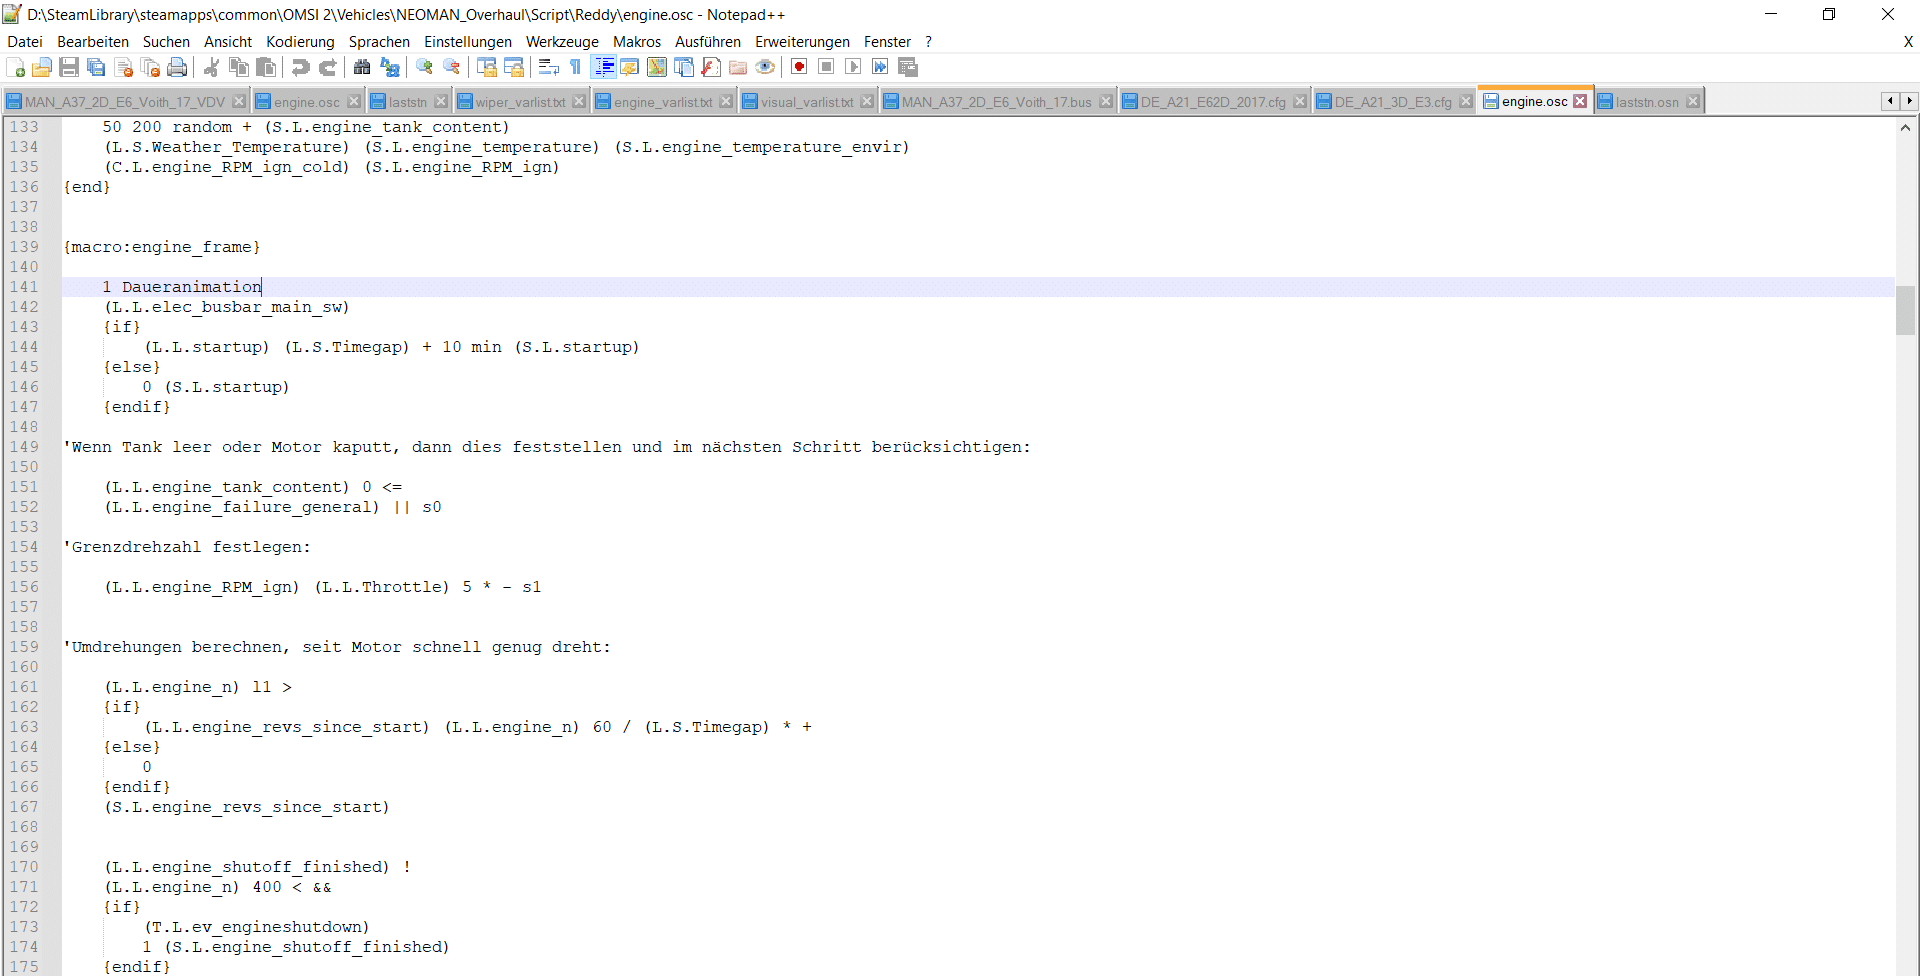Close the active engine.osc tab
The height and width of the screenshot is (976, 1920).
[x=1580, y=101]
